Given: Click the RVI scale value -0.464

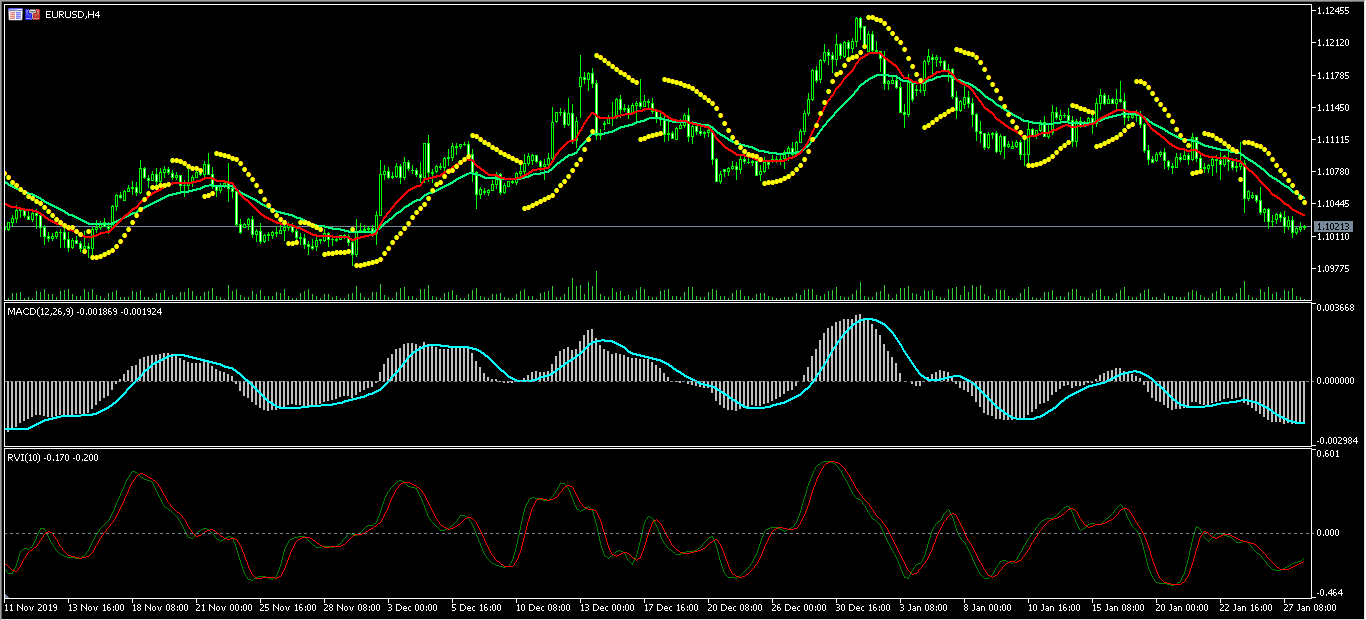Looking at the screenshot, I should (1329, 594).
